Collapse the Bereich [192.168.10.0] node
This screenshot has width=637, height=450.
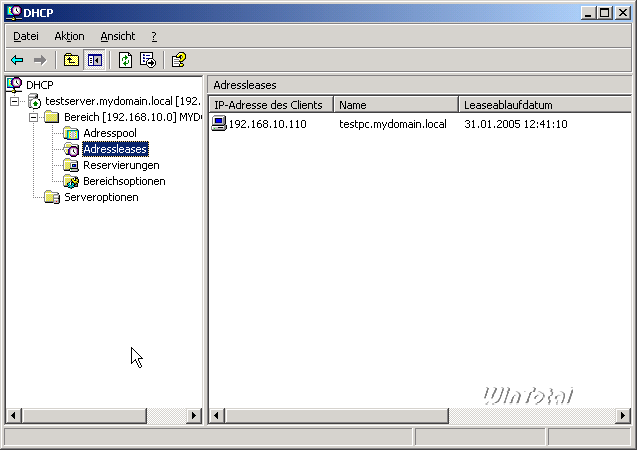tap(33, 117)
